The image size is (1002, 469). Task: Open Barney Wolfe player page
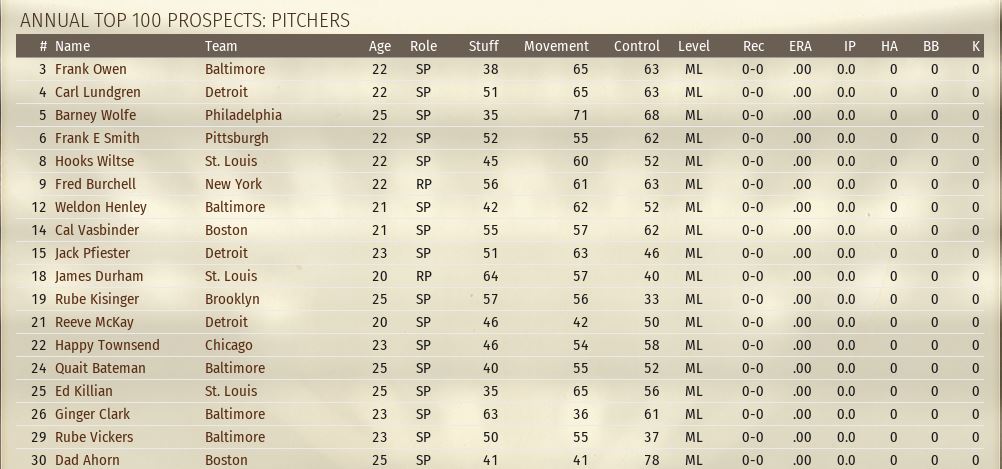pyautogui.click(x=95, y=115)
